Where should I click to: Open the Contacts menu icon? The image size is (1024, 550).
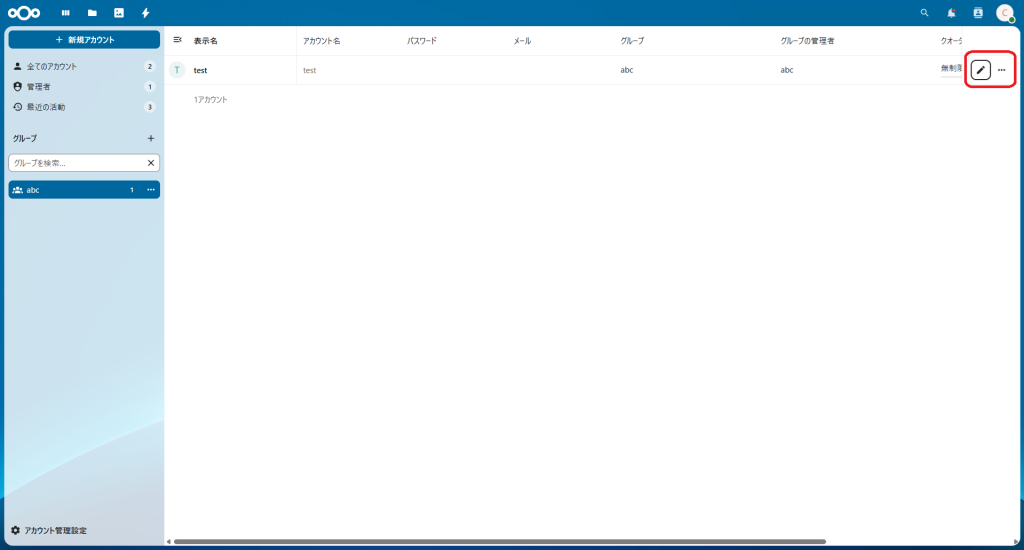pyautogui.click(x=978, y=13)
